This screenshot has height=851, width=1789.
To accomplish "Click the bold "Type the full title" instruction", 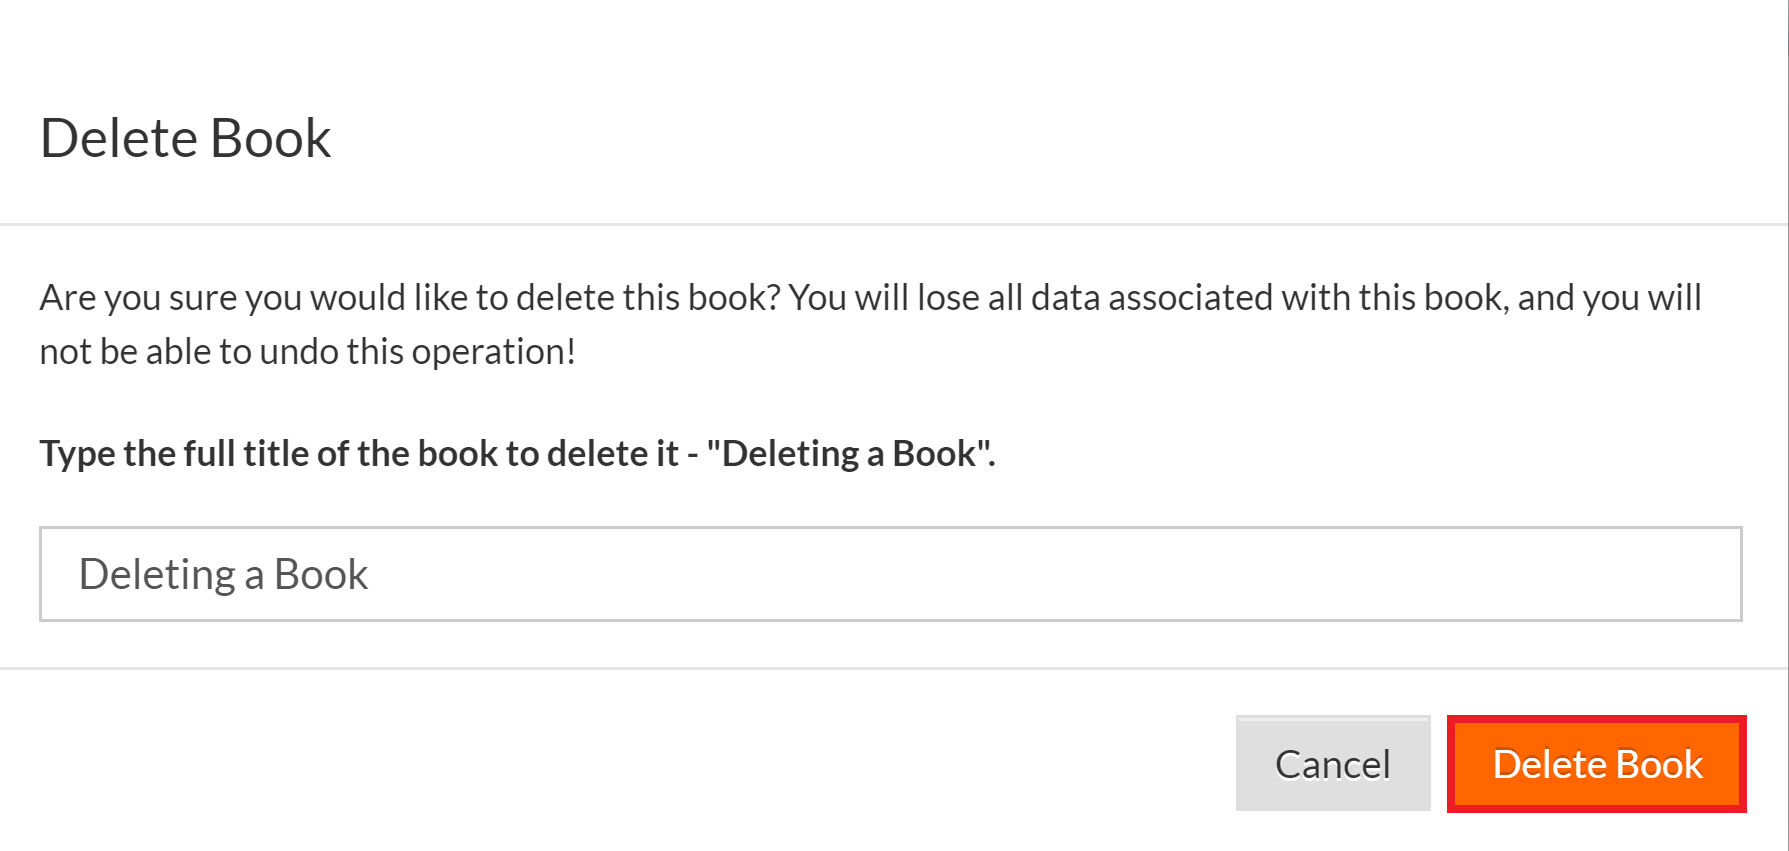I will (517, 454).
